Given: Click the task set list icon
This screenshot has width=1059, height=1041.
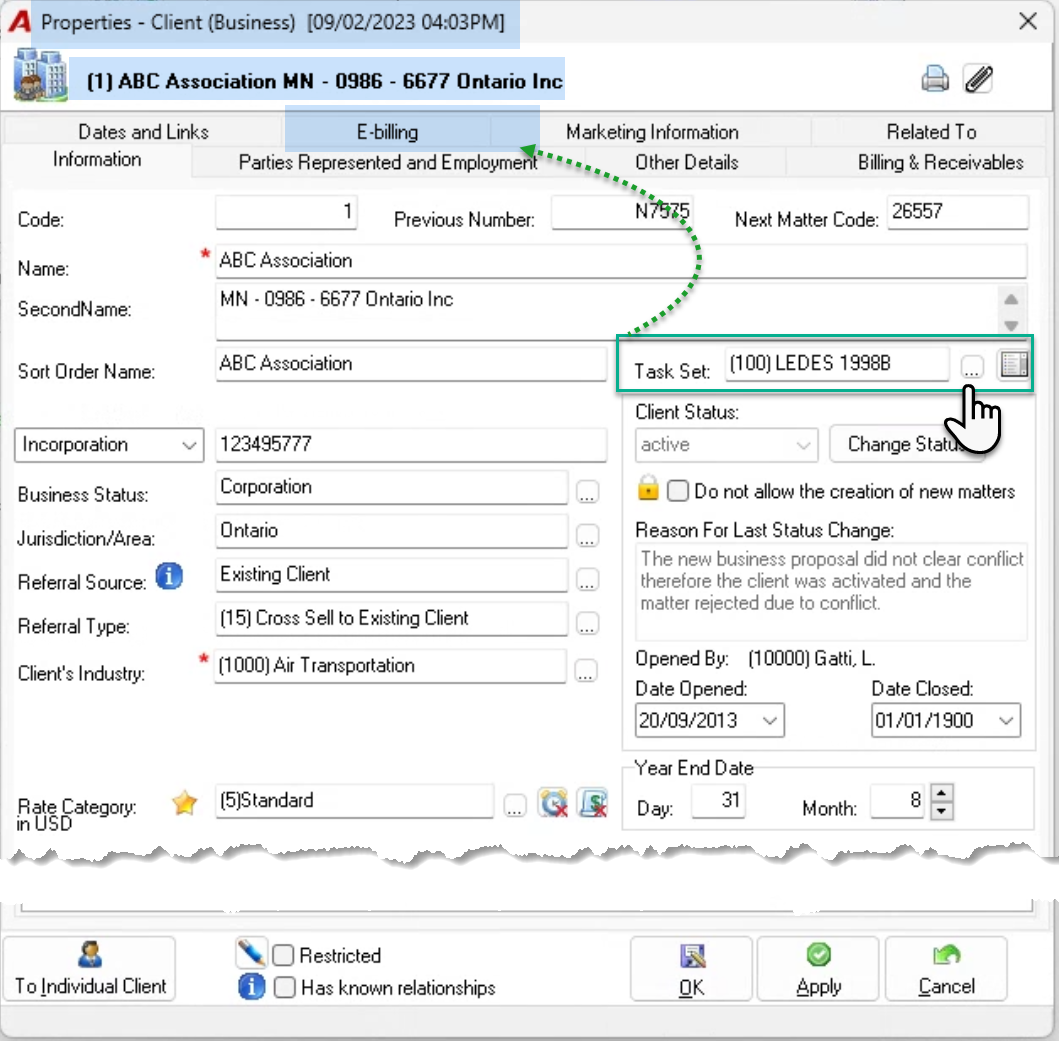Looking at the screenshot, I should (x=1014, y=364).
